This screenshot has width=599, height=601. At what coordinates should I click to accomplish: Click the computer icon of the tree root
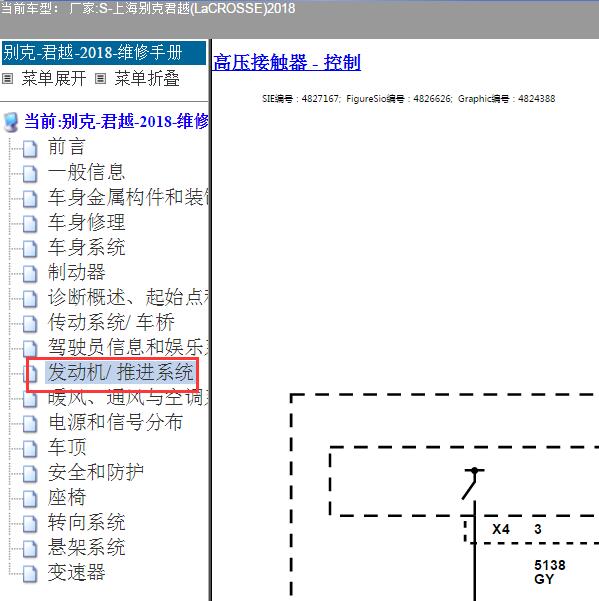point(11,122)
